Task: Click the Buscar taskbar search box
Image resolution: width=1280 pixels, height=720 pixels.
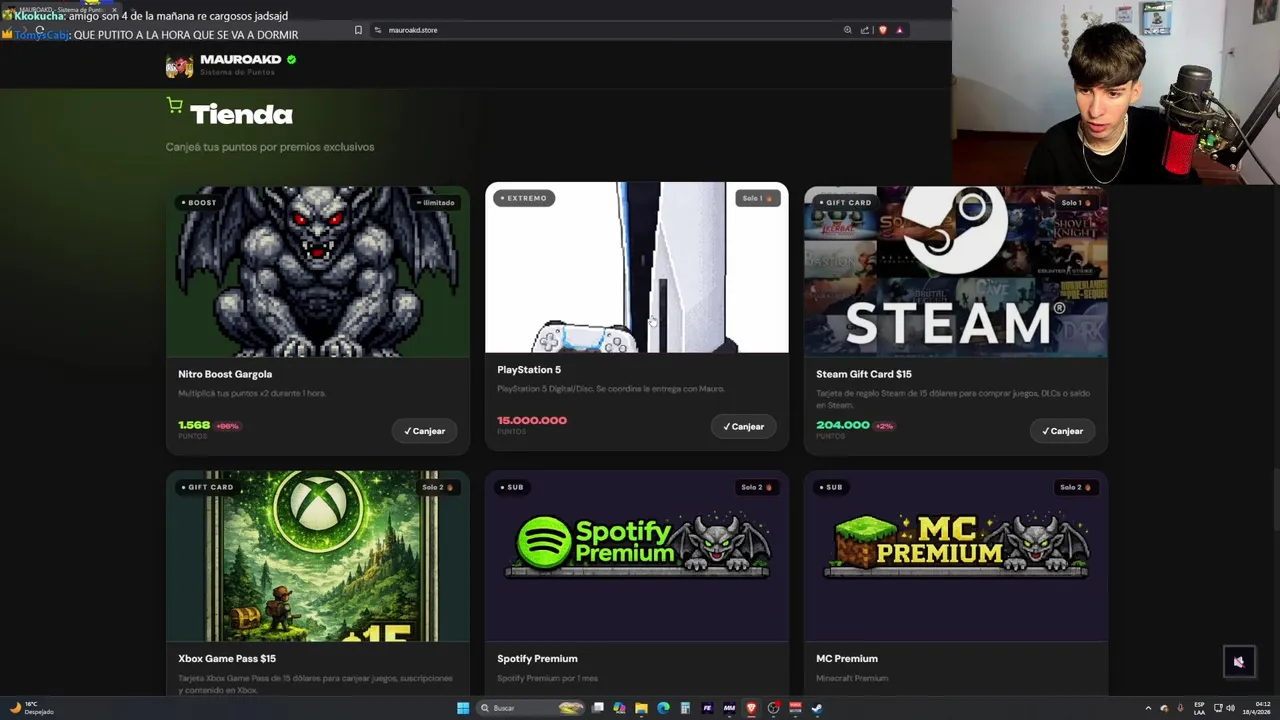Action: coord(530,708)
